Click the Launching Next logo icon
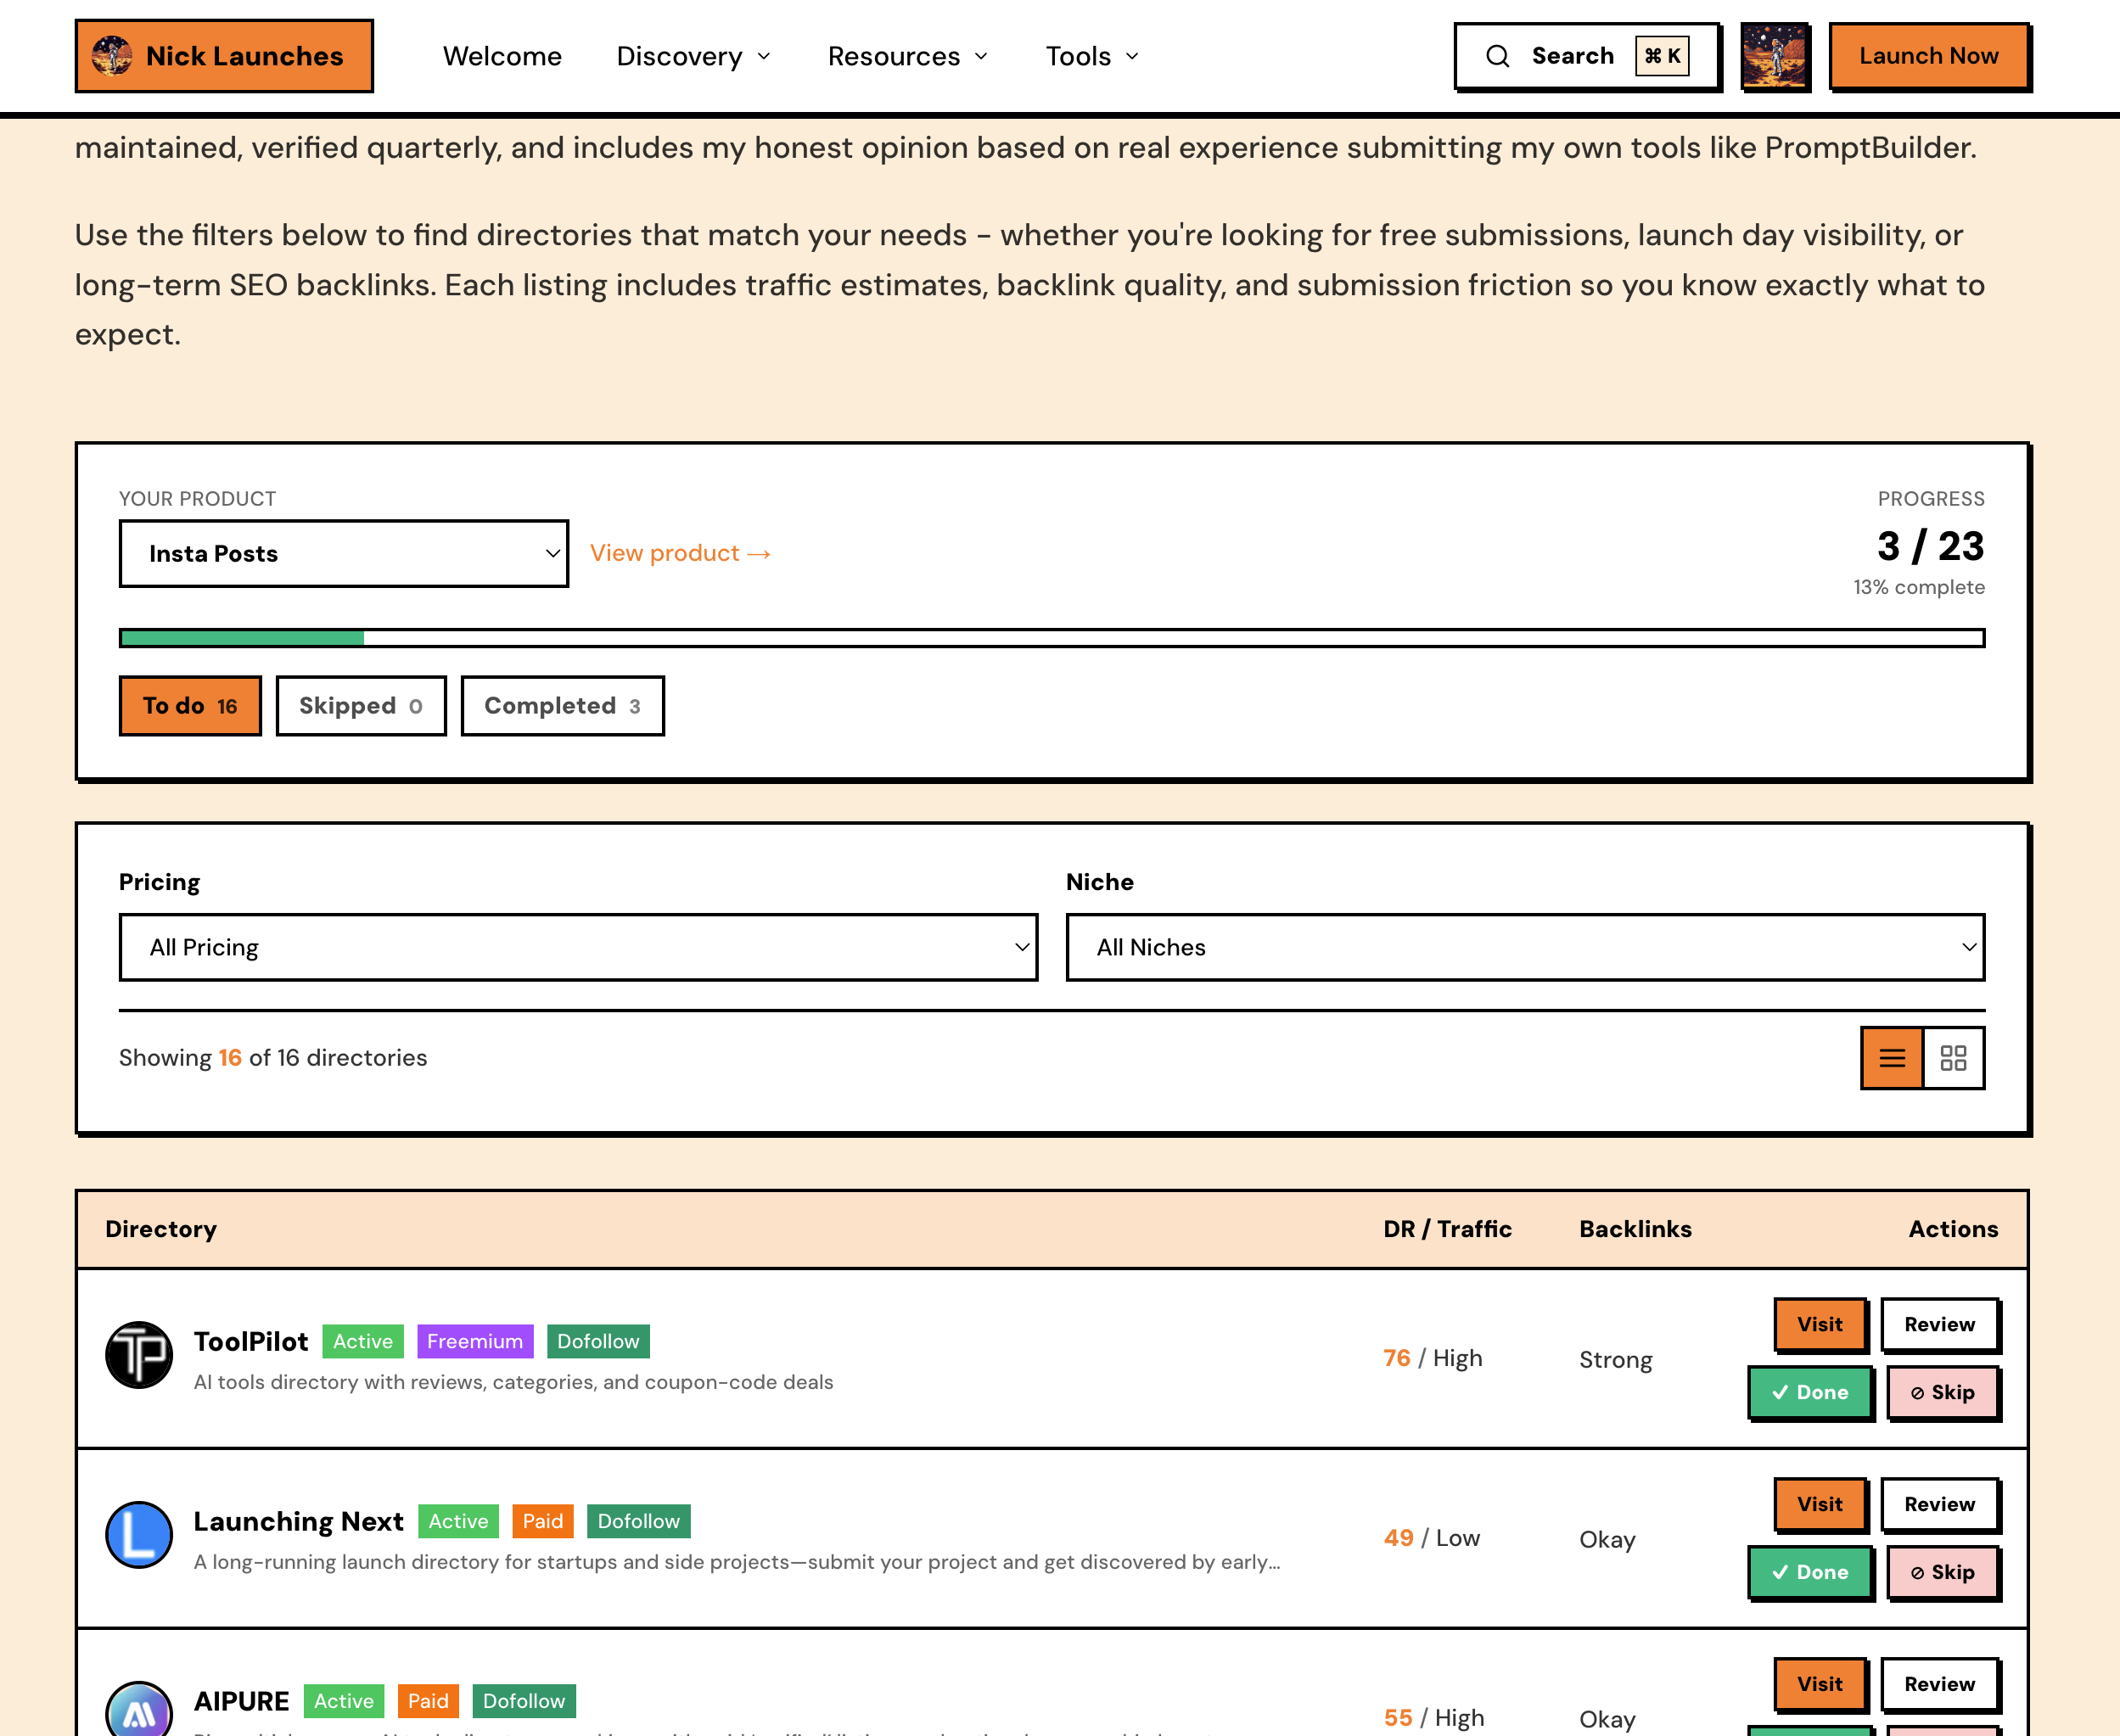 (139, 1535)
